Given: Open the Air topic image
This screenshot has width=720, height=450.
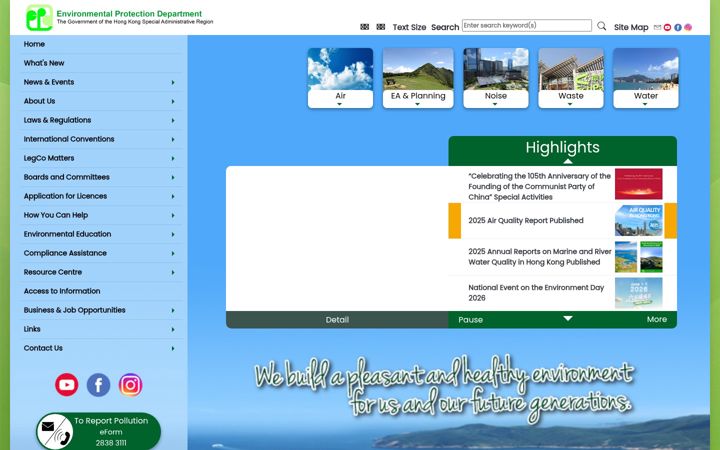Looking at the screenshot, I should [x=340, y=69].
